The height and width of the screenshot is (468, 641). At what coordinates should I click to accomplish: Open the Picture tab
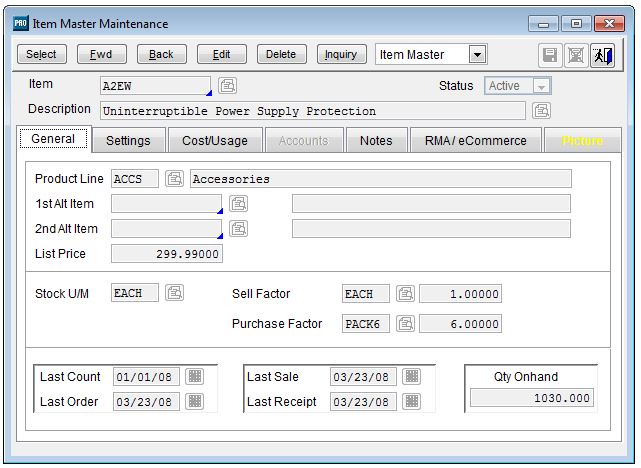click(x=582, y=141)
